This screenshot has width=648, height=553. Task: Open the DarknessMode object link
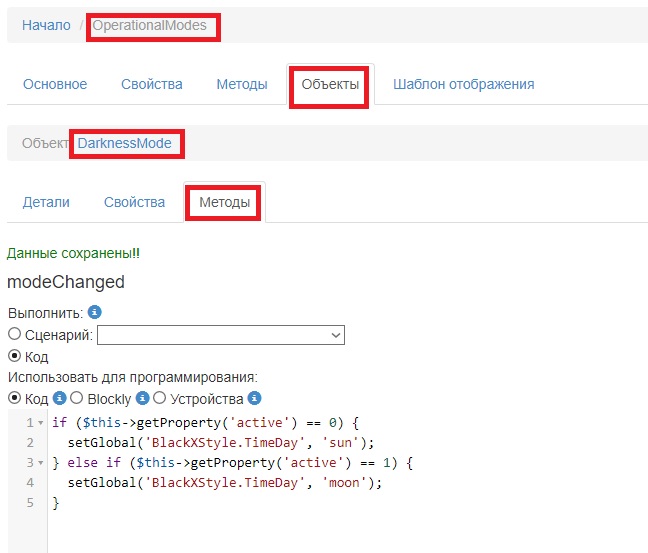pyautogui.click(x=125, y=144)
